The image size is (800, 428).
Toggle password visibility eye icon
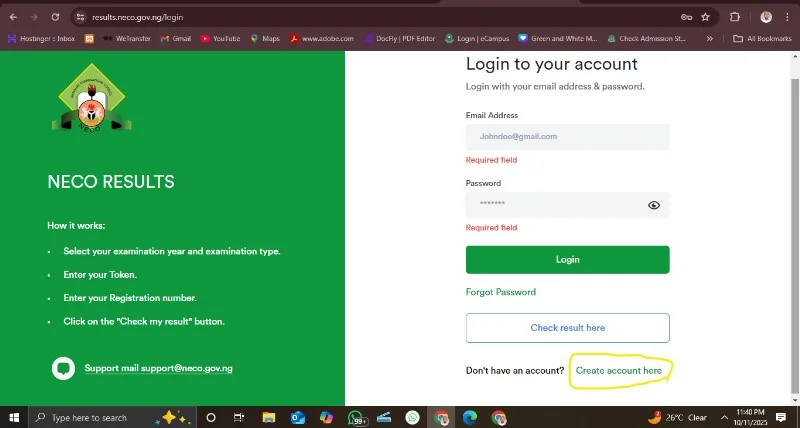[654, 205]
